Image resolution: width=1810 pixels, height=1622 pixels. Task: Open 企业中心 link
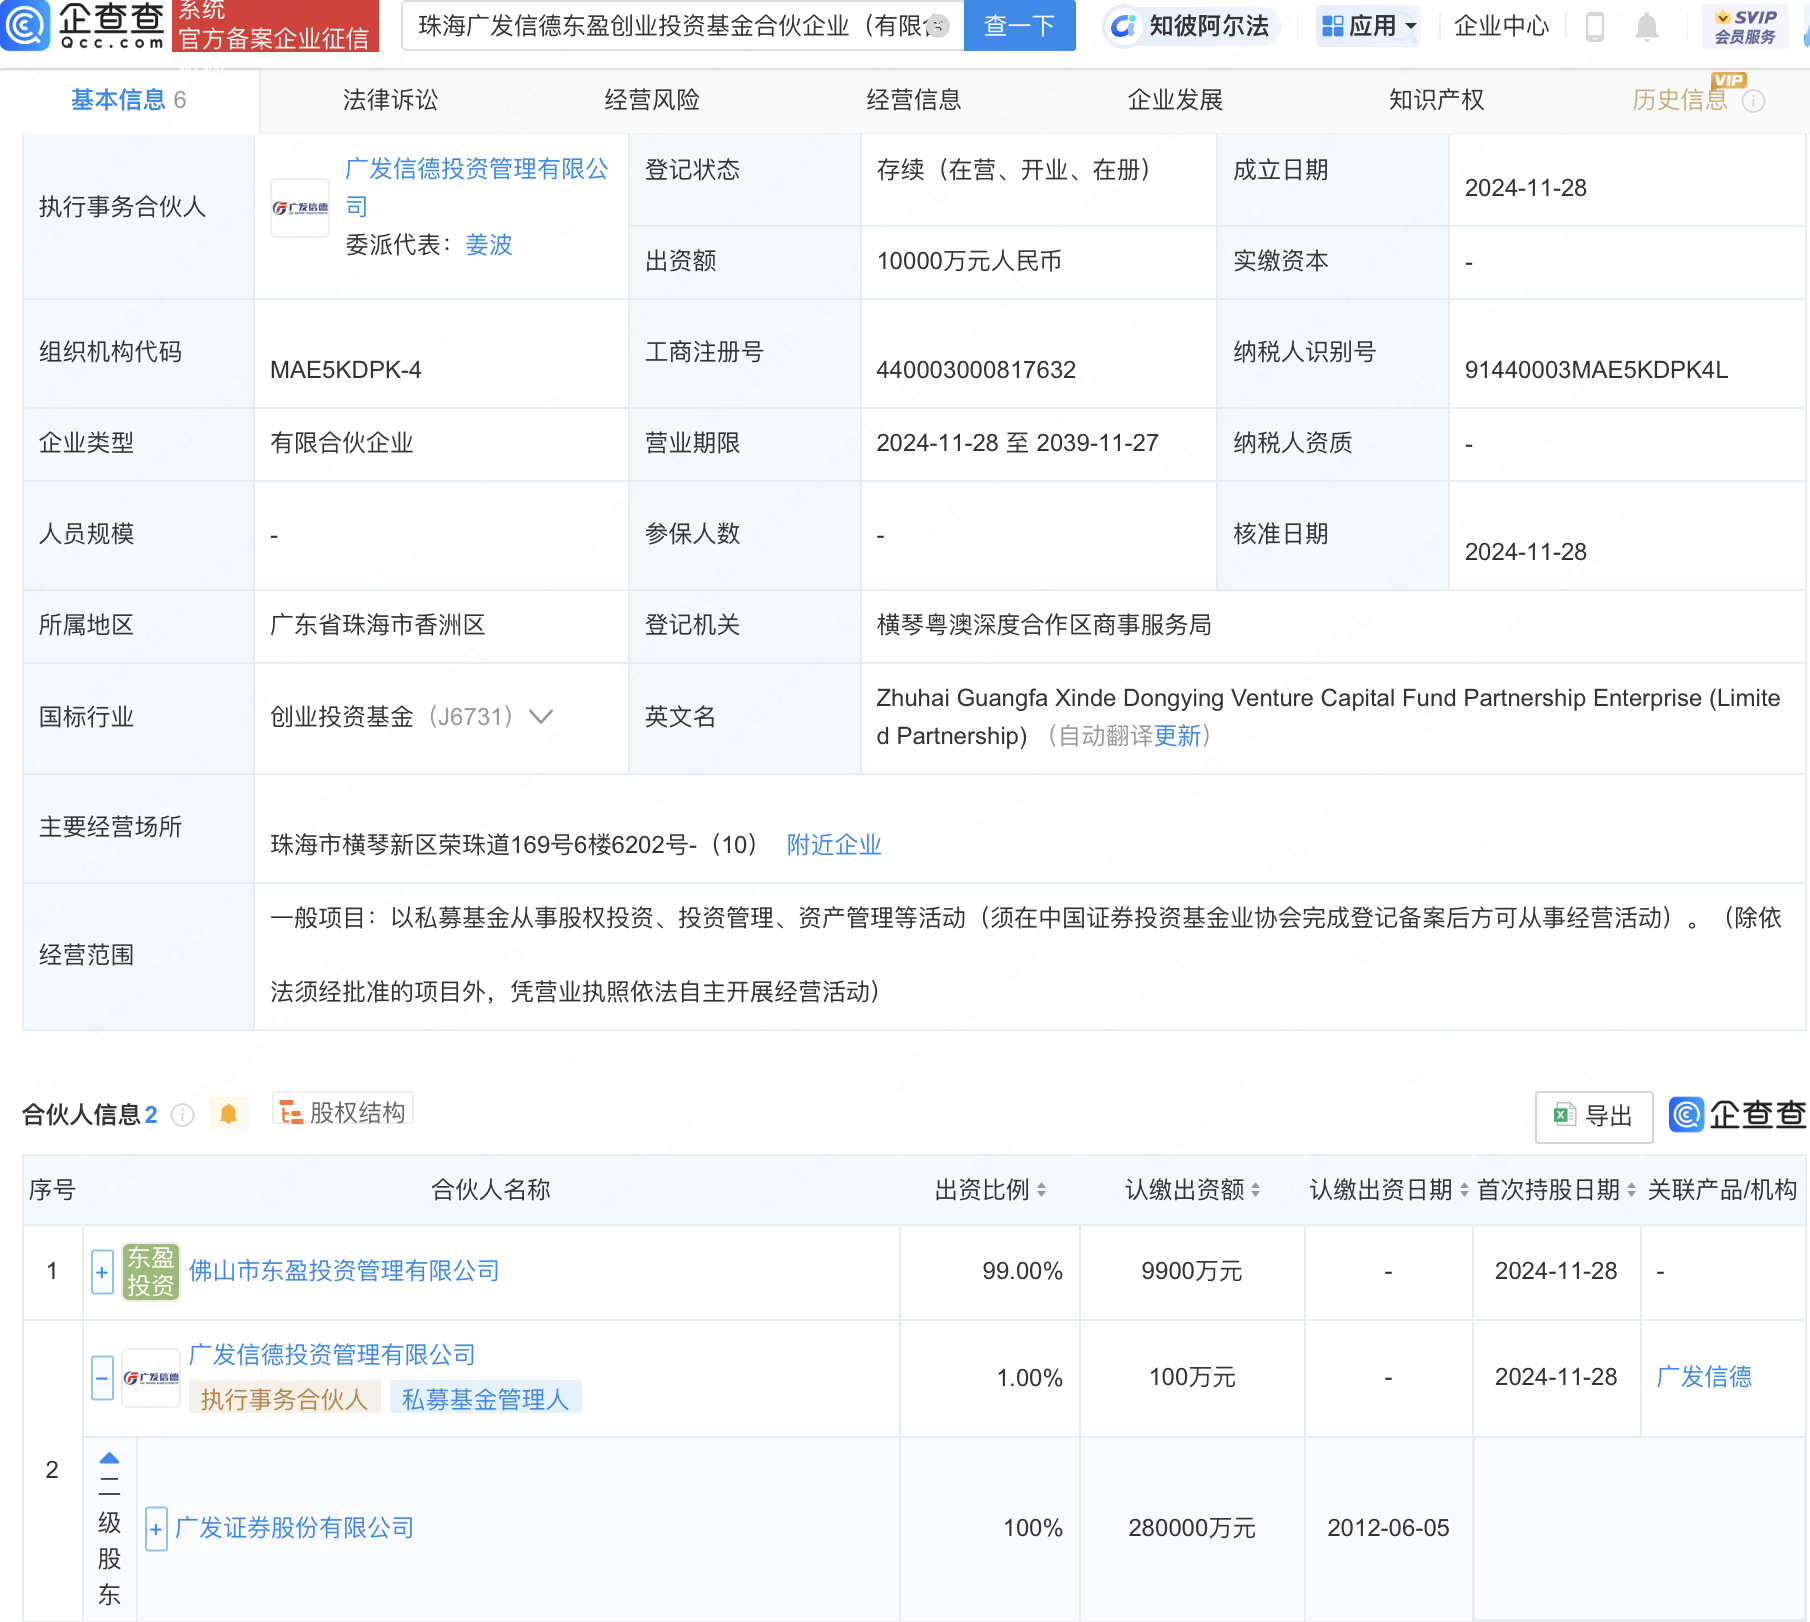tap(1501, 26)
